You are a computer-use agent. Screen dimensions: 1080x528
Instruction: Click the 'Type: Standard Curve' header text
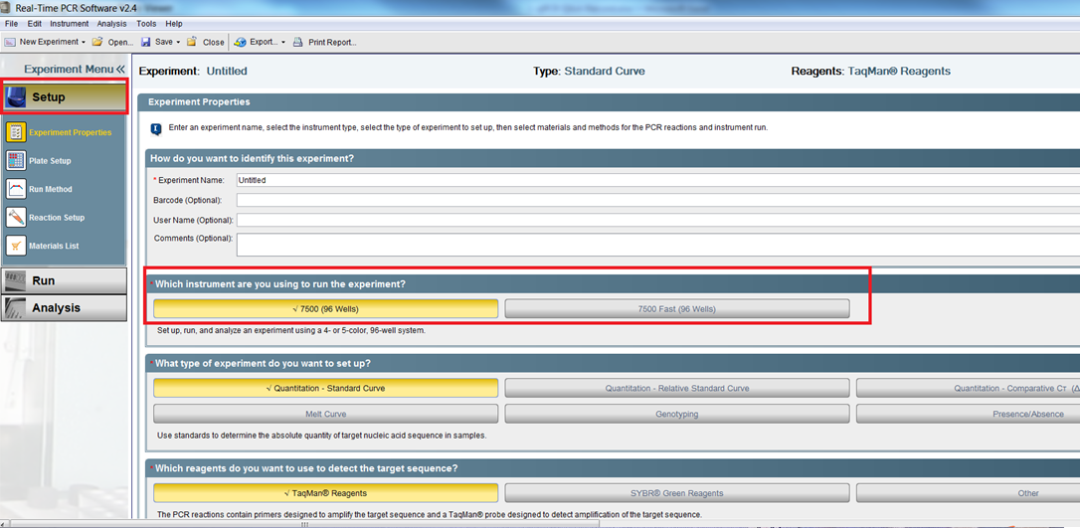[x=589, y=71]
